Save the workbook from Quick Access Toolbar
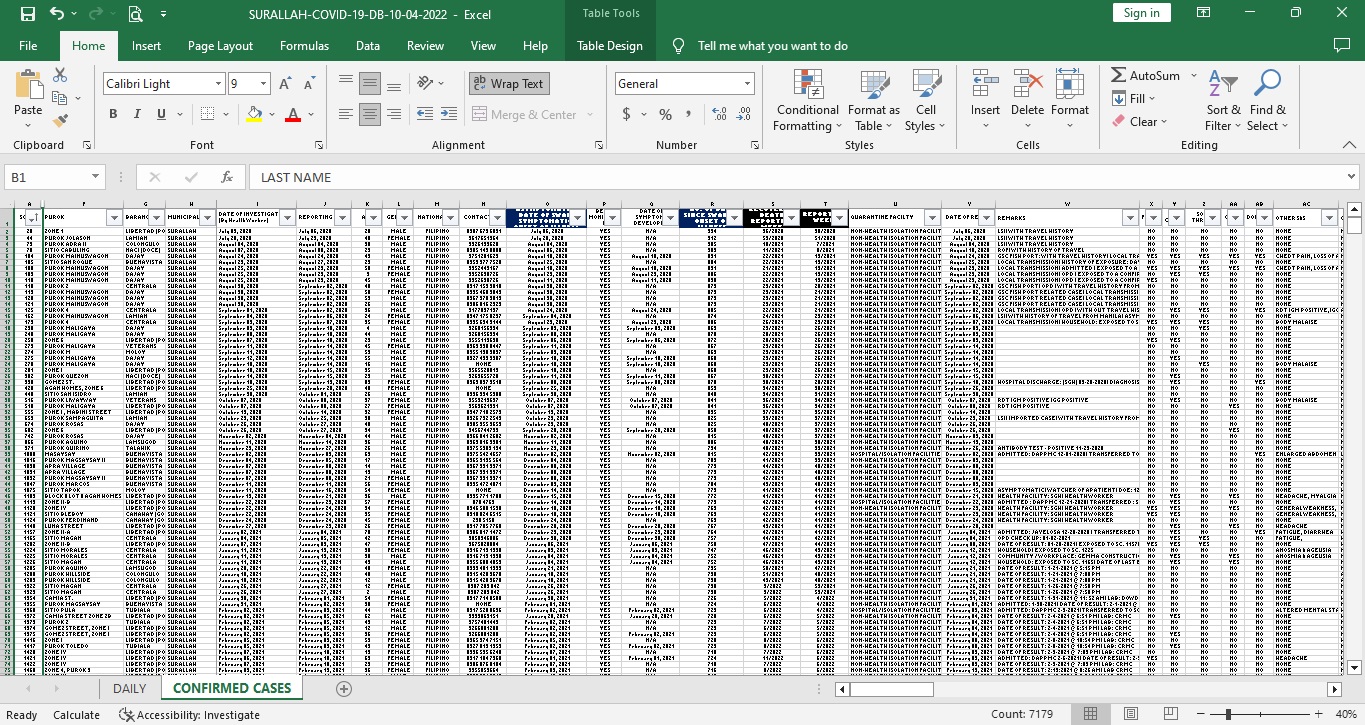 tap(27, 14)
